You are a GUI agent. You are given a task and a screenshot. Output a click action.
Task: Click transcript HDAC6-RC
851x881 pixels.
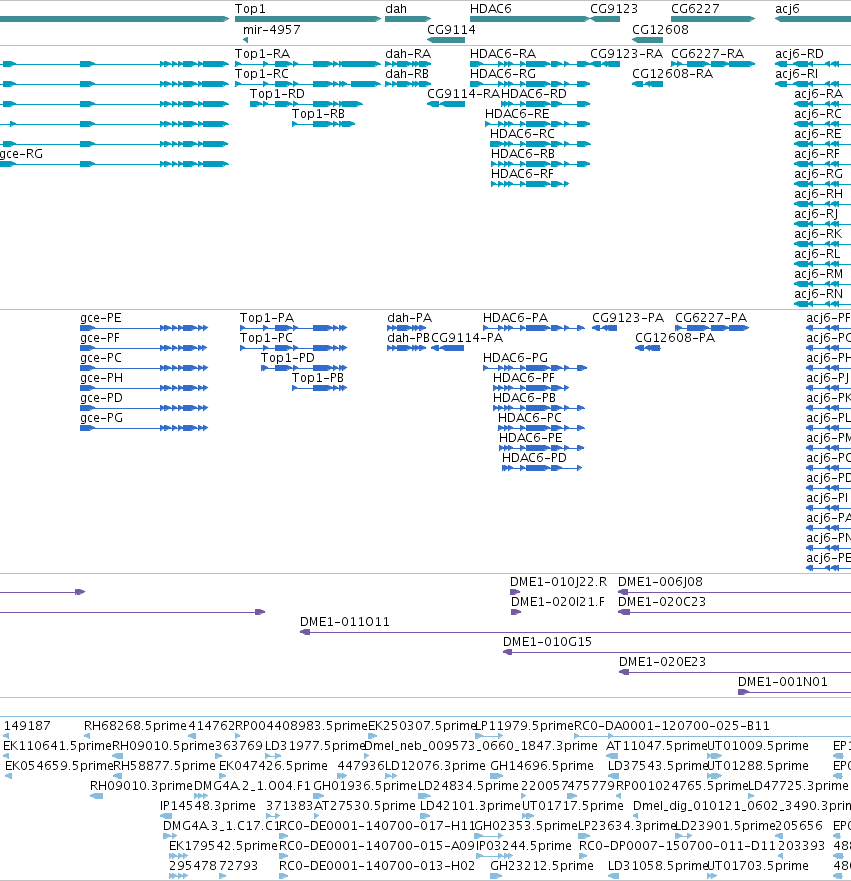tap(540, 144)
